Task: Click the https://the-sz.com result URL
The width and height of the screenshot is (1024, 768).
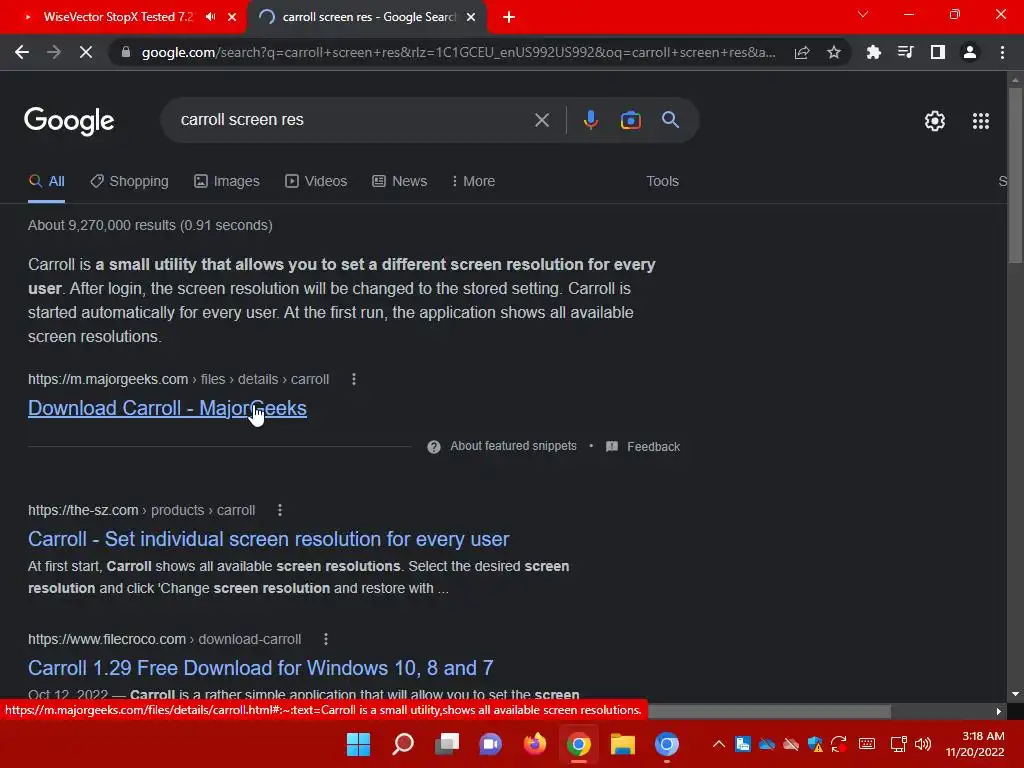Action: click(x=142, y=510)
